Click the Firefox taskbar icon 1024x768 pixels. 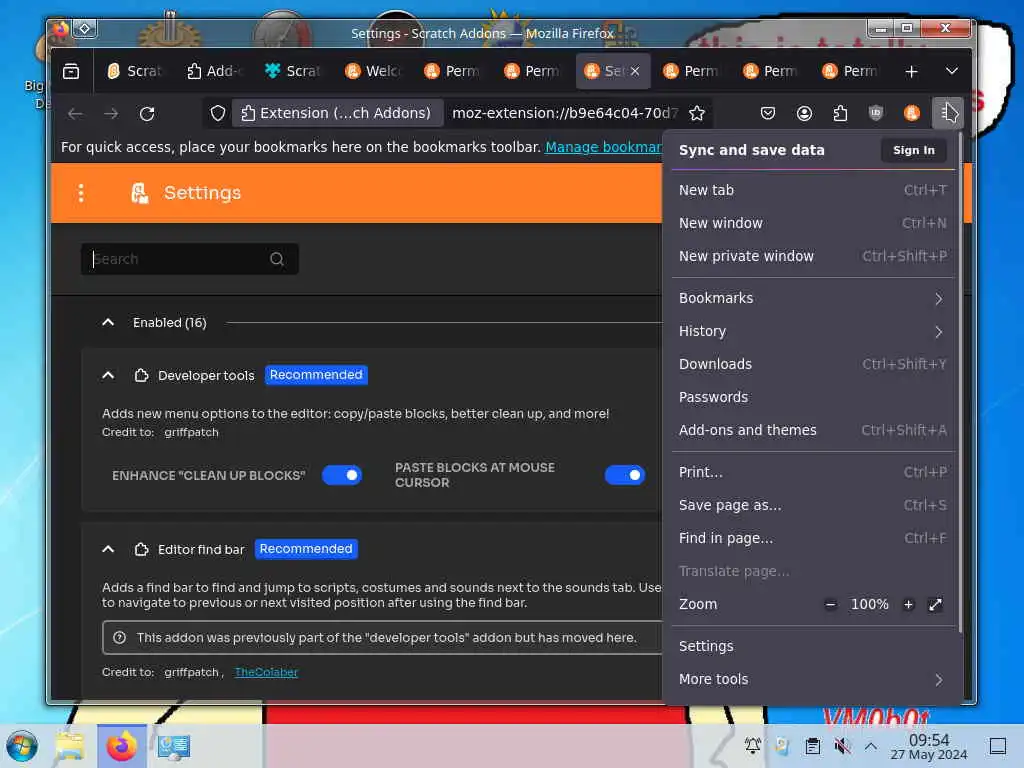[x=122, y=746]
